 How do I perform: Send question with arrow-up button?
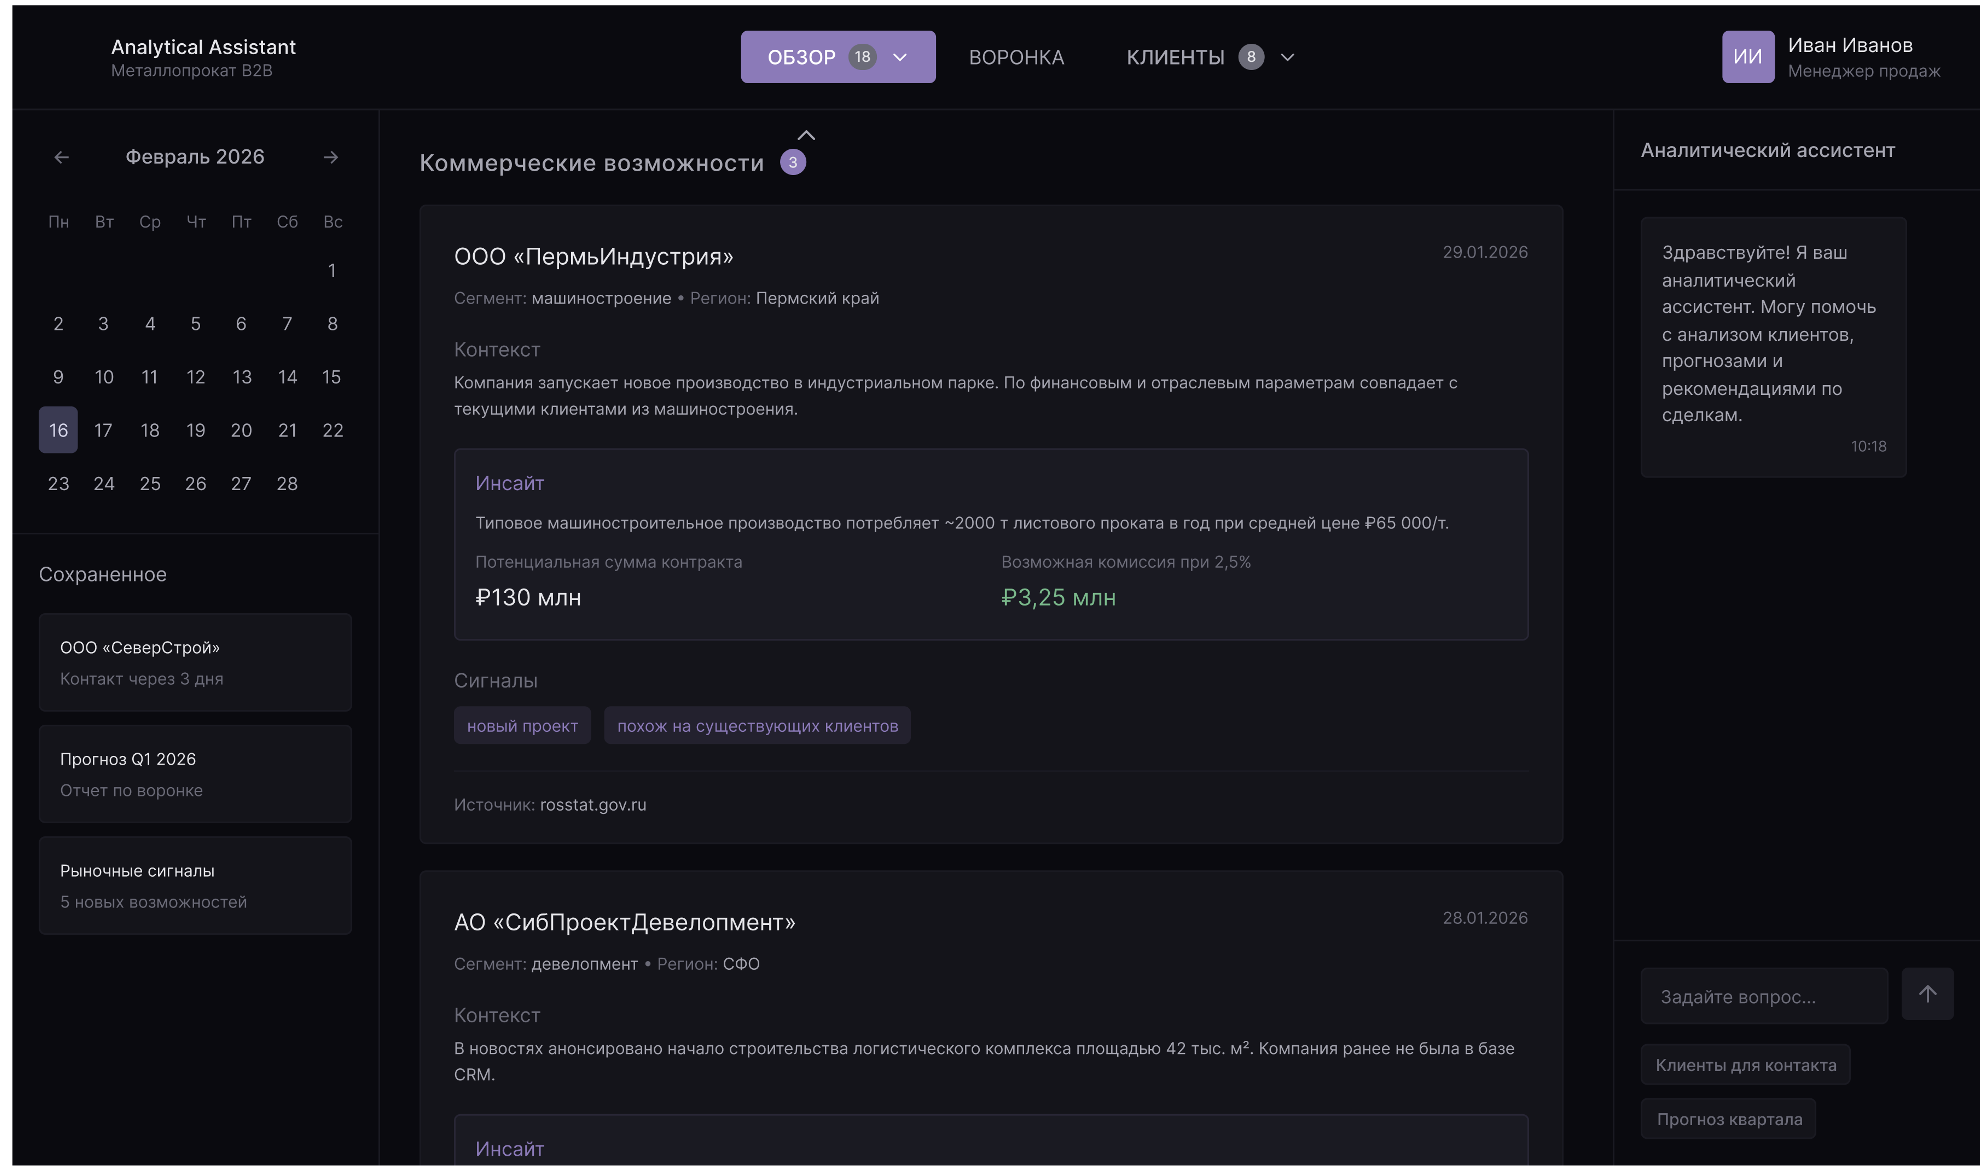pos(1927,994)
